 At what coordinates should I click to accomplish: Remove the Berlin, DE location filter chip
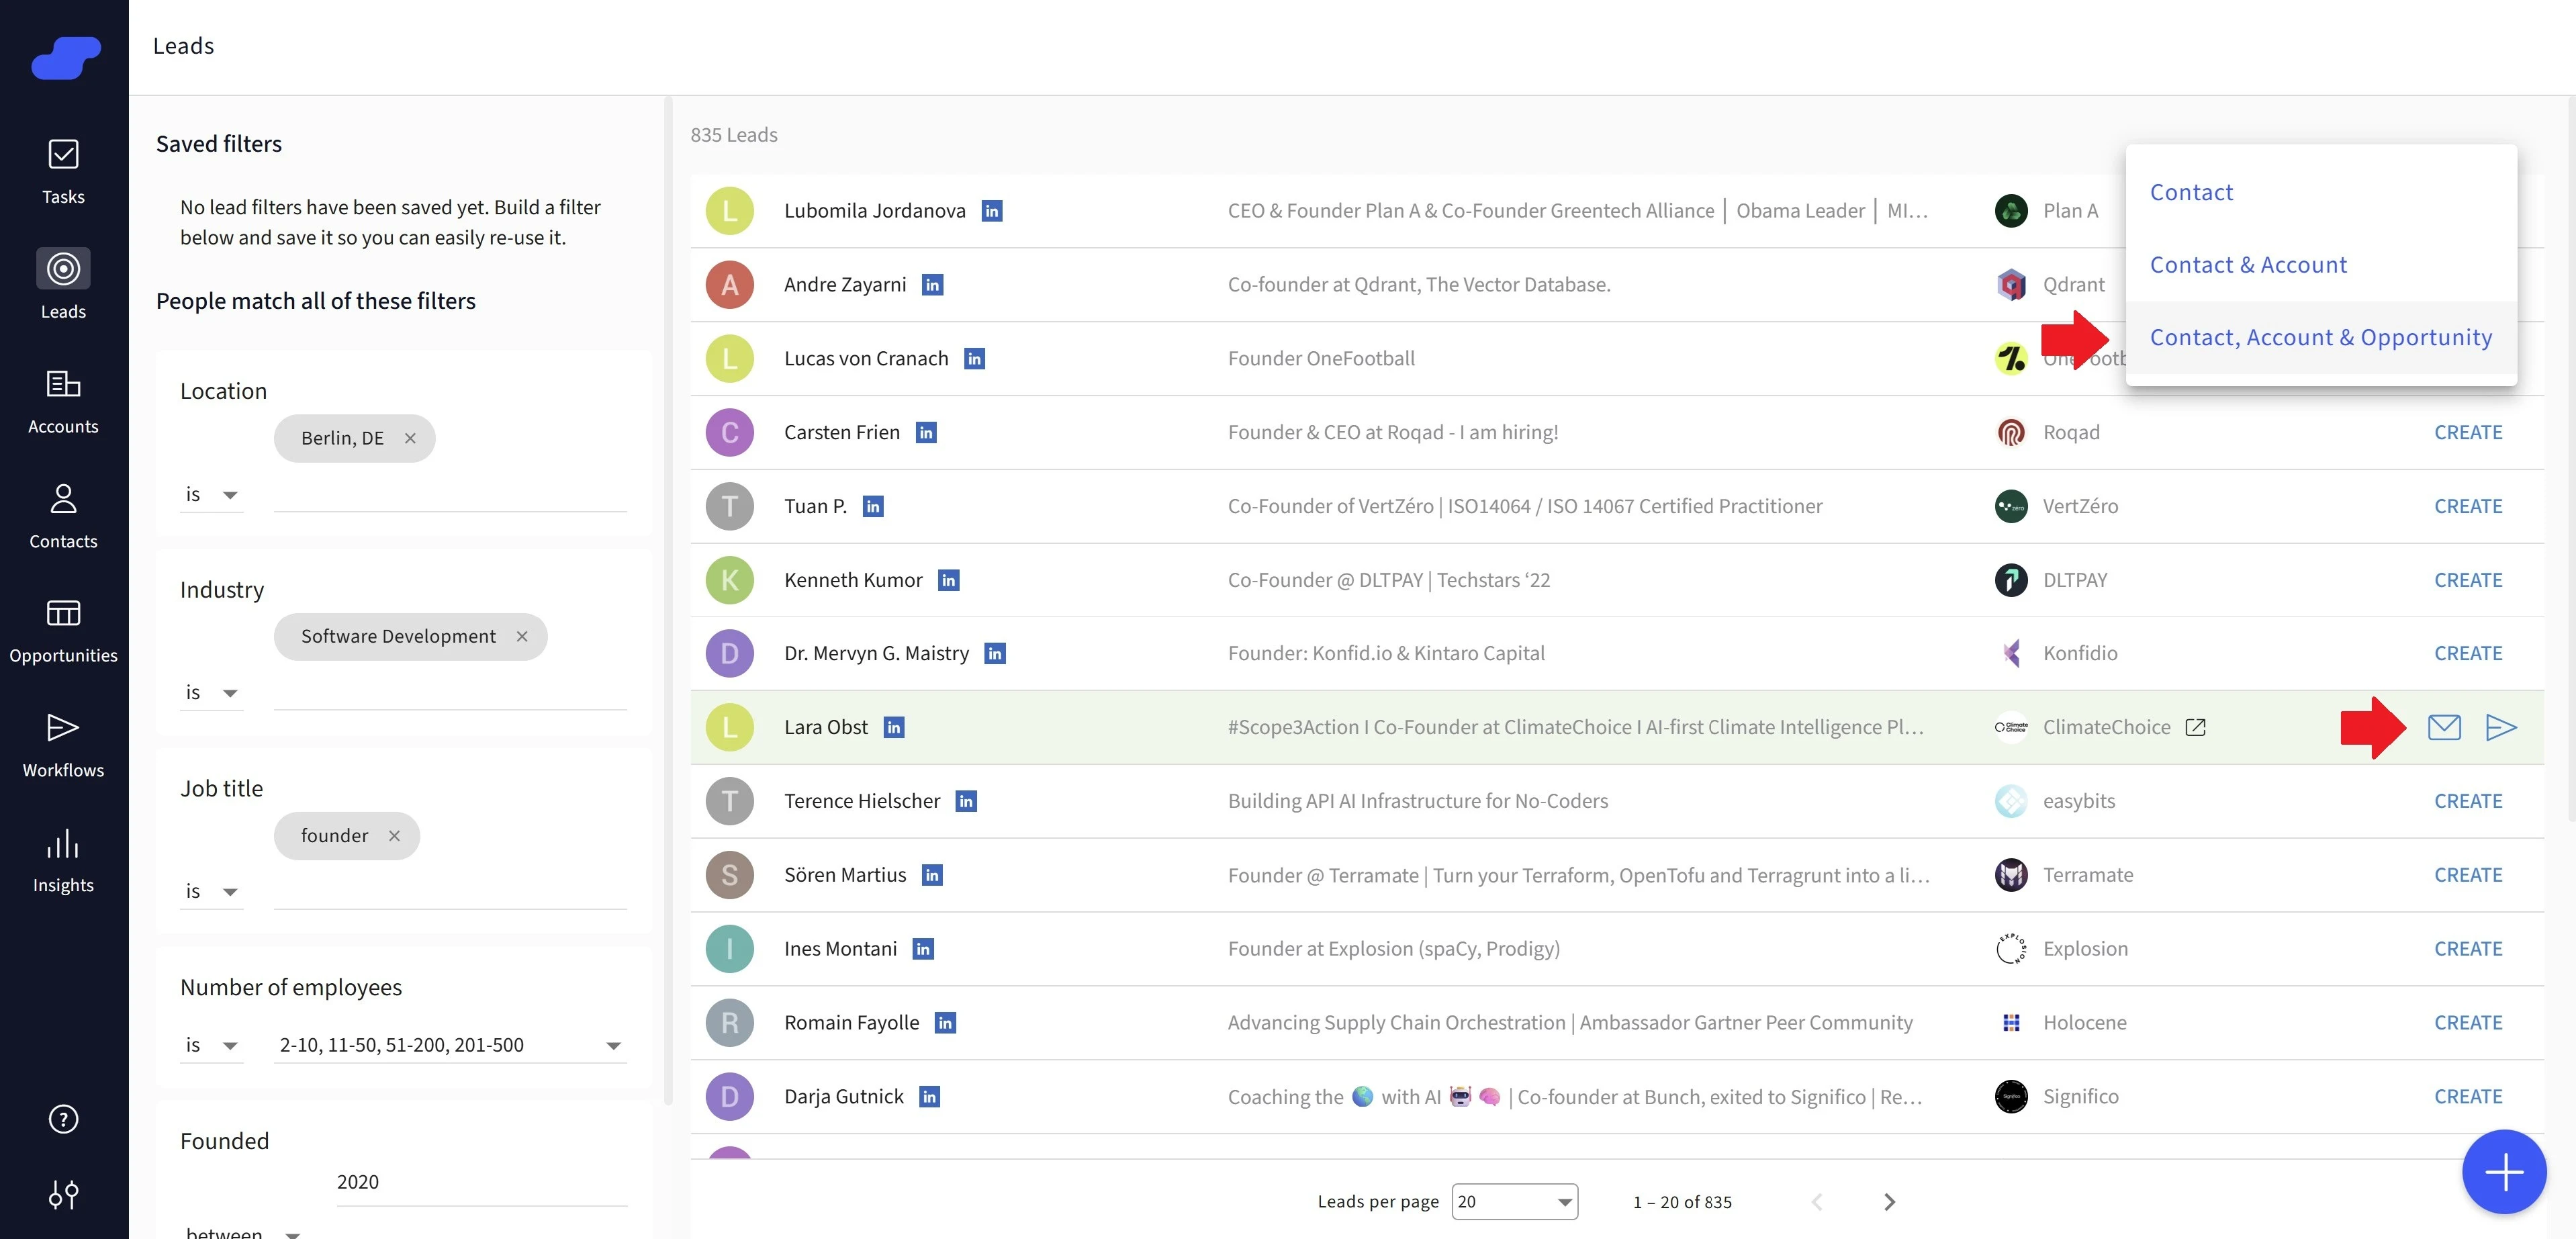tap(410, 438)
